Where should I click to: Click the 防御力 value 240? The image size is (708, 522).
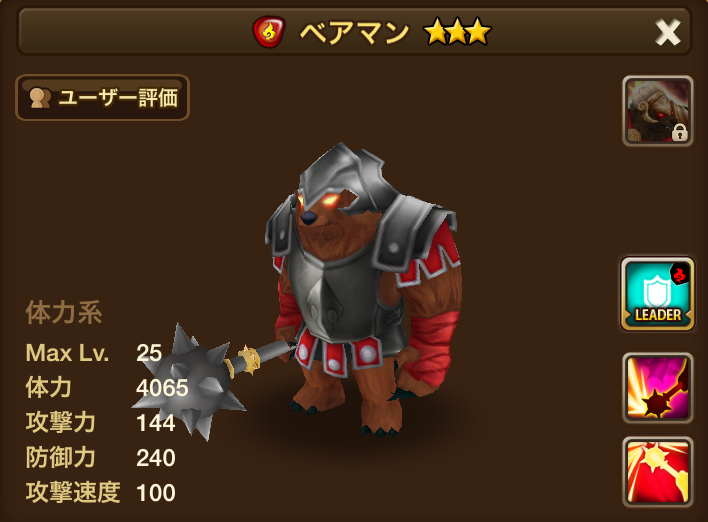(x=156, y=458)
